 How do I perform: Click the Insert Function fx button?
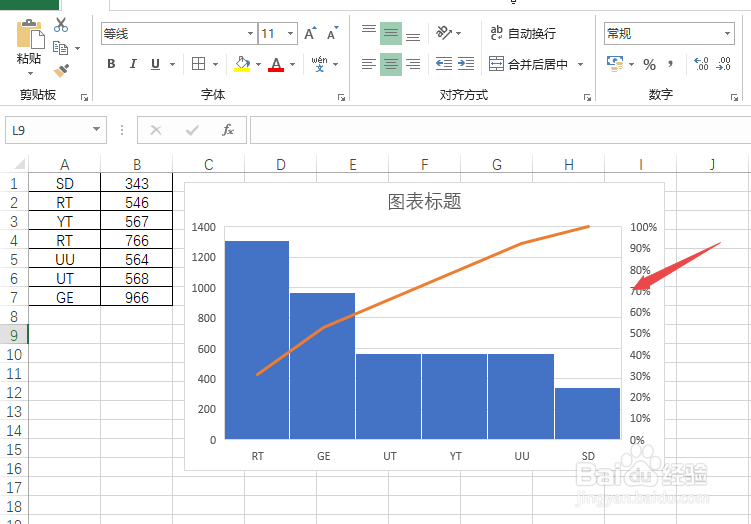pyautogui.click(x=228, y=130)
